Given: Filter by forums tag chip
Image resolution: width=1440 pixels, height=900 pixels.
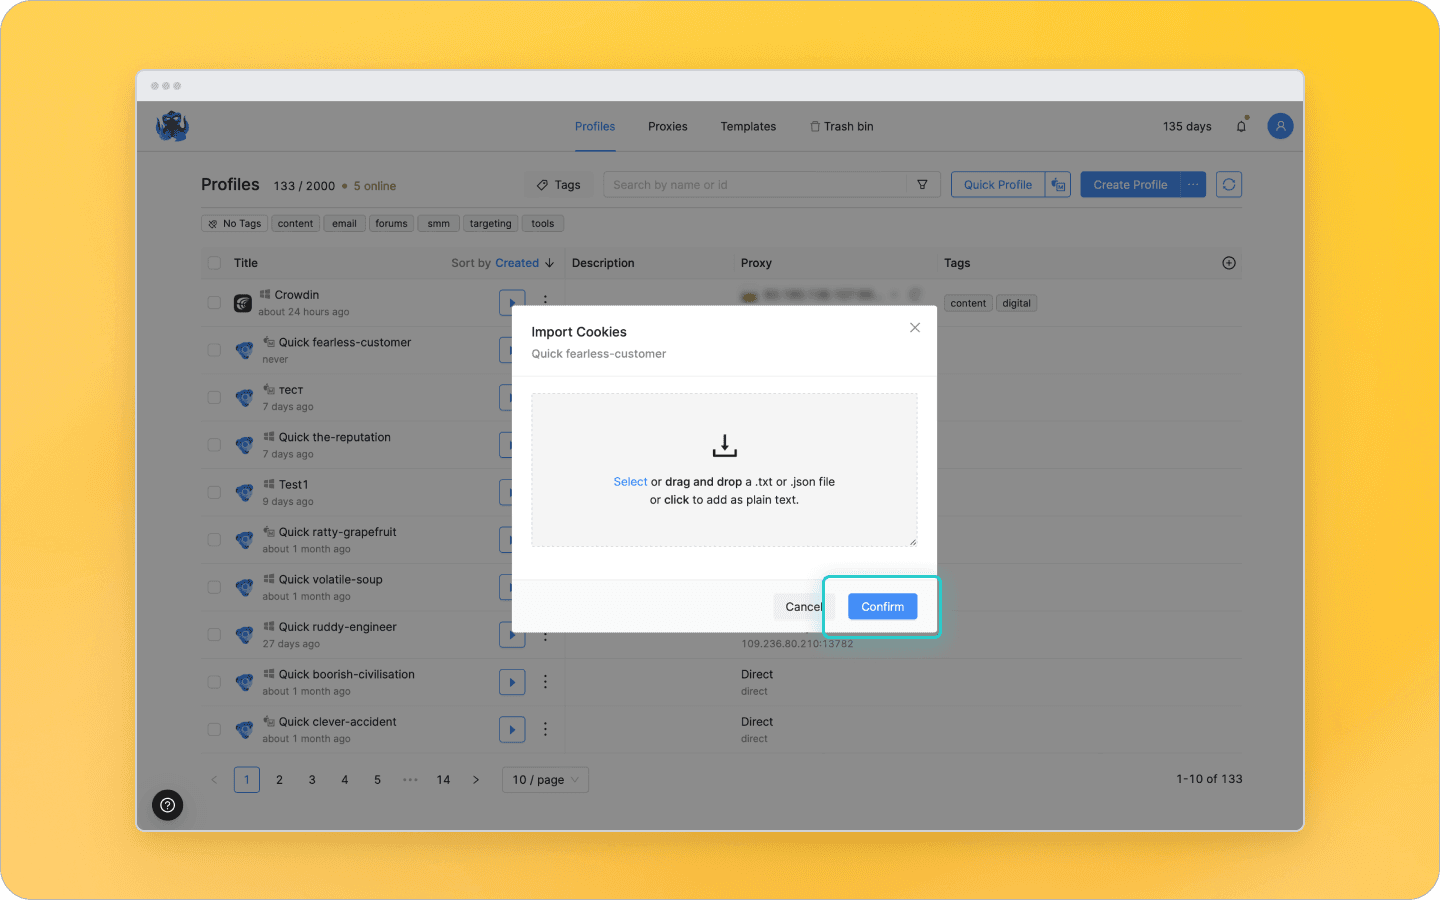Looking at the screenshot, I should (391, 224).
